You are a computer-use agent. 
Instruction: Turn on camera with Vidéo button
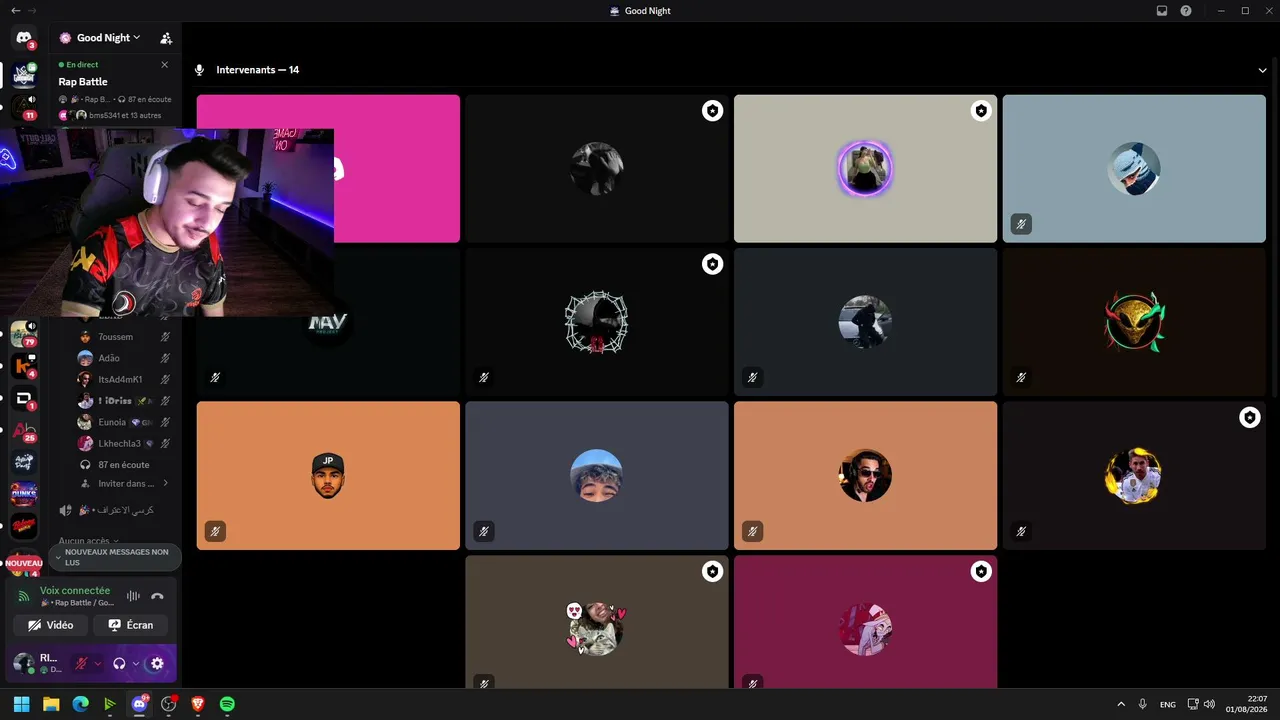(x=50, y=625)
